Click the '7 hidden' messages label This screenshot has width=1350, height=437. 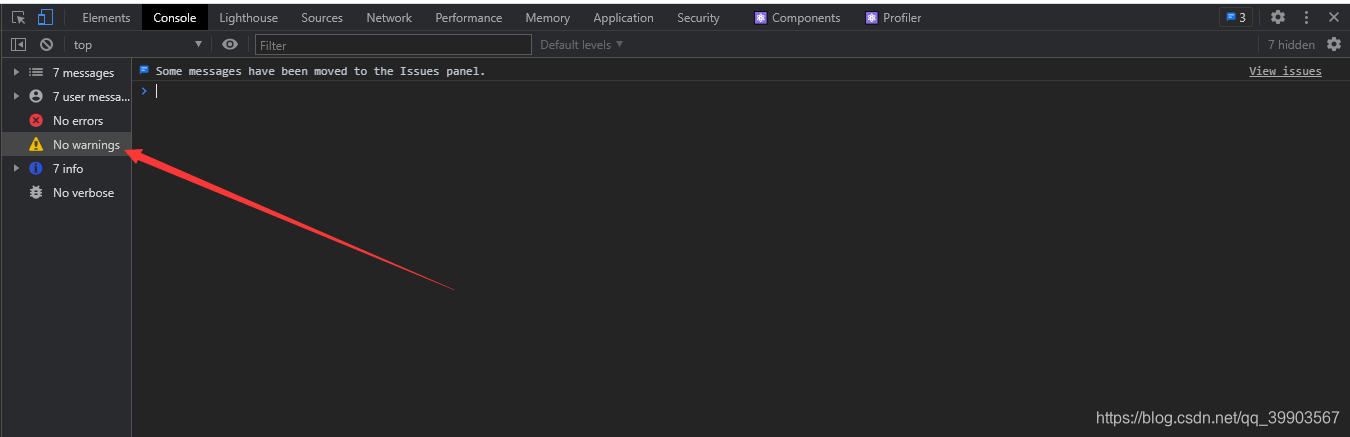[x=1291, y=44]
